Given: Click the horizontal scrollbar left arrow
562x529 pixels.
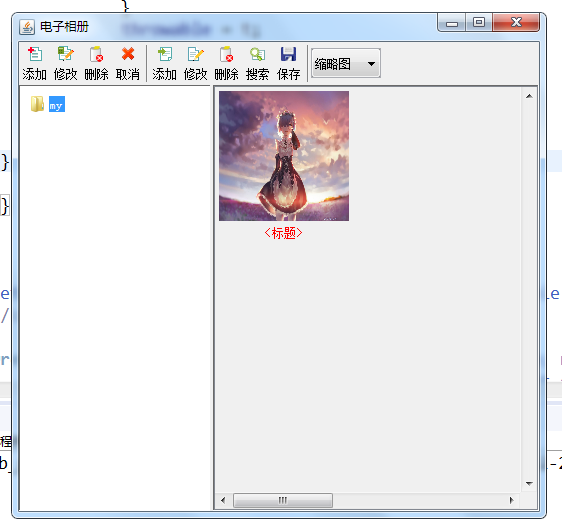Looking at the screenshot, I should [x=223, y=500].
